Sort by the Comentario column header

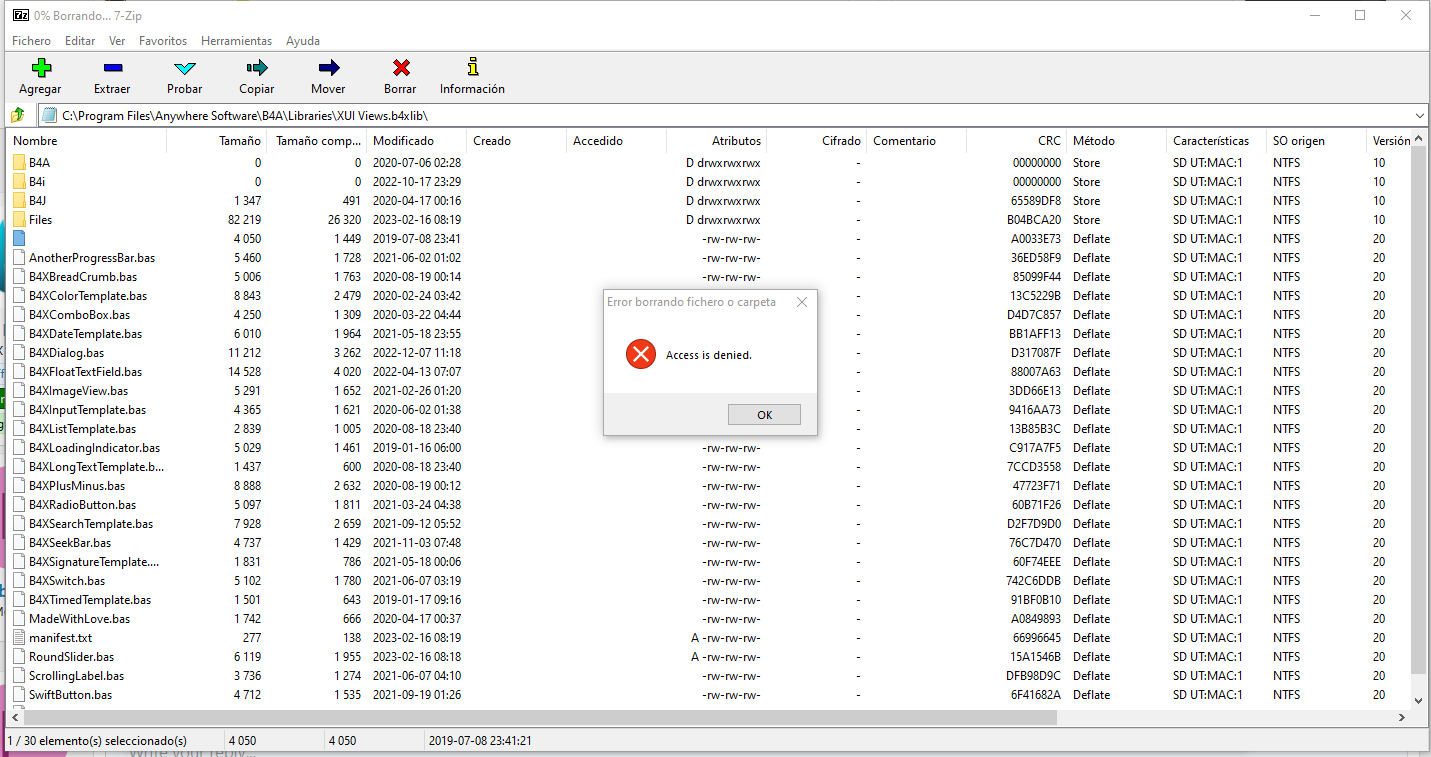click(x=916, y=141)
